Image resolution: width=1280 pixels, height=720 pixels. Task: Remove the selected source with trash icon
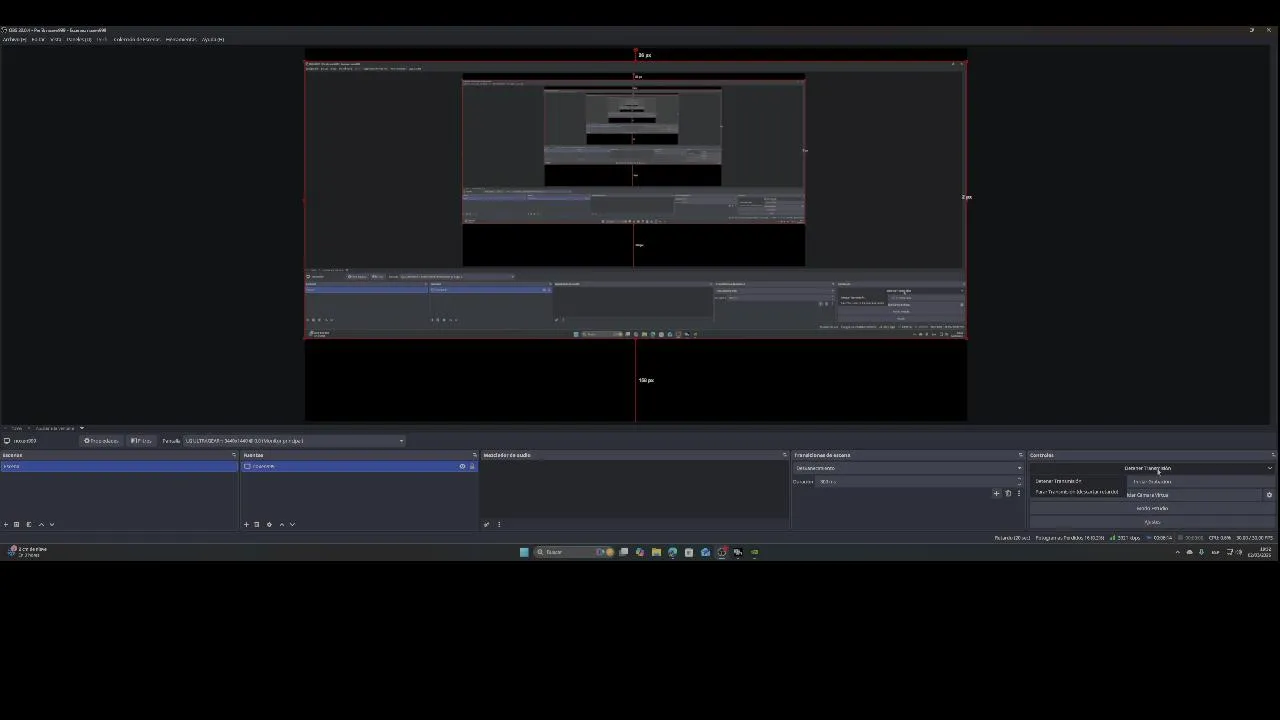[x=257, y=524]
